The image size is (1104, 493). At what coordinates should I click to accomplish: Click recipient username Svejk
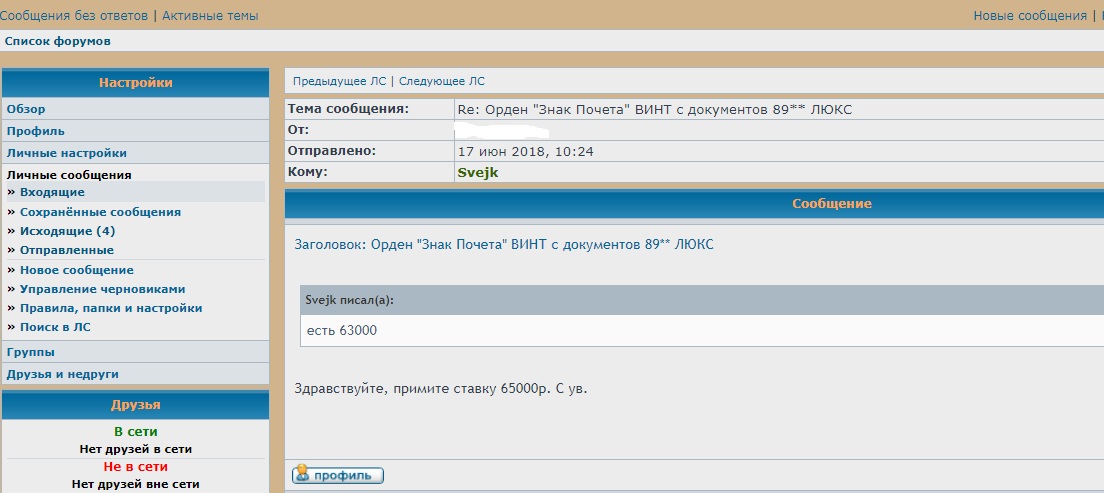pyautogui.click(x=477, y=172)
